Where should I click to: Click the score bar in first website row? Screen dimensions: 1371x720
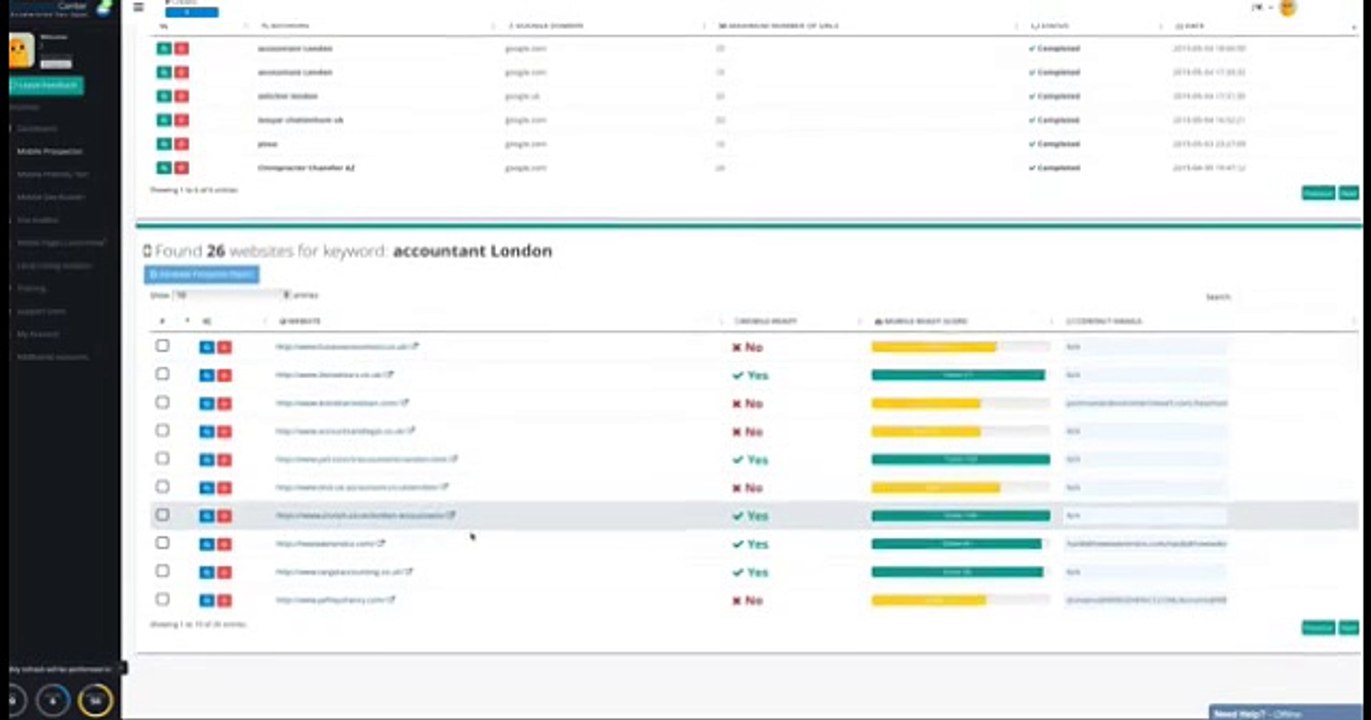(x=961, y=347)
